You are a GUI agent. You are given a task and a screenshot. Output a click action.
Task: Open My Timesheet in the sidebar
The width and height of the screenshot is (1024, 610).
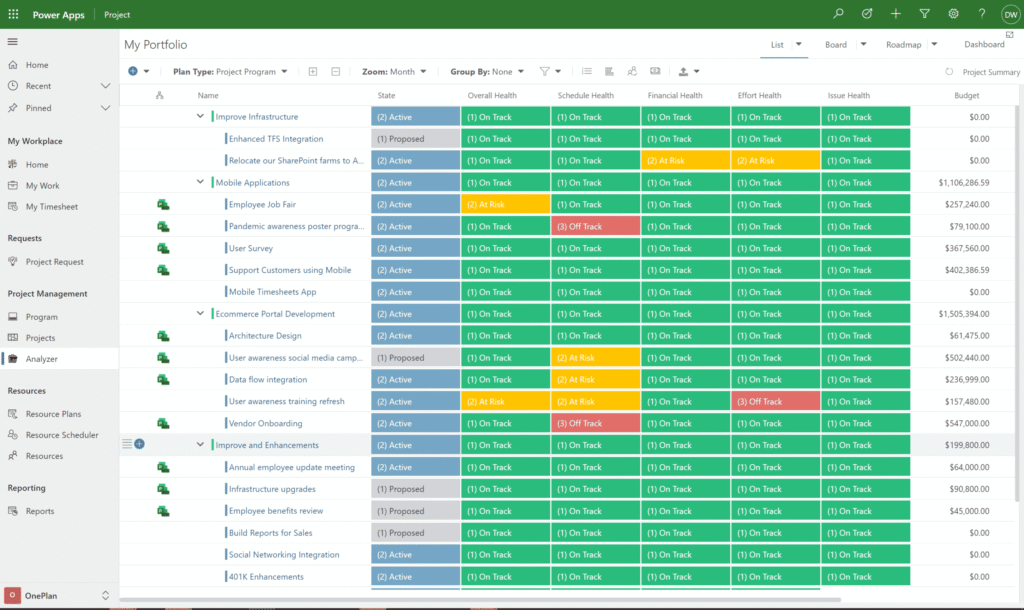(52, 206)
